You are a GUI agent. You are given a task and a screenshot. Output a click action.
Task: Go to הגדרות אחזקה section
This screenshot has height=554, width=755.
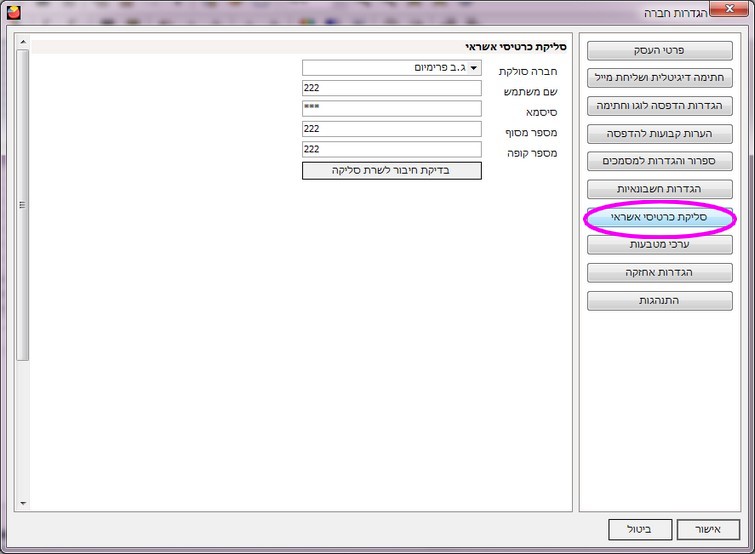coord(659,272)
